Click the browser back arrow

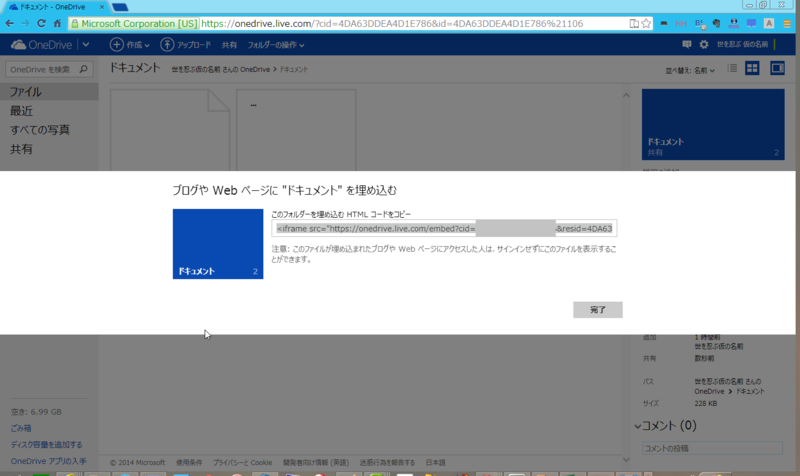click(x=10, y=23)
